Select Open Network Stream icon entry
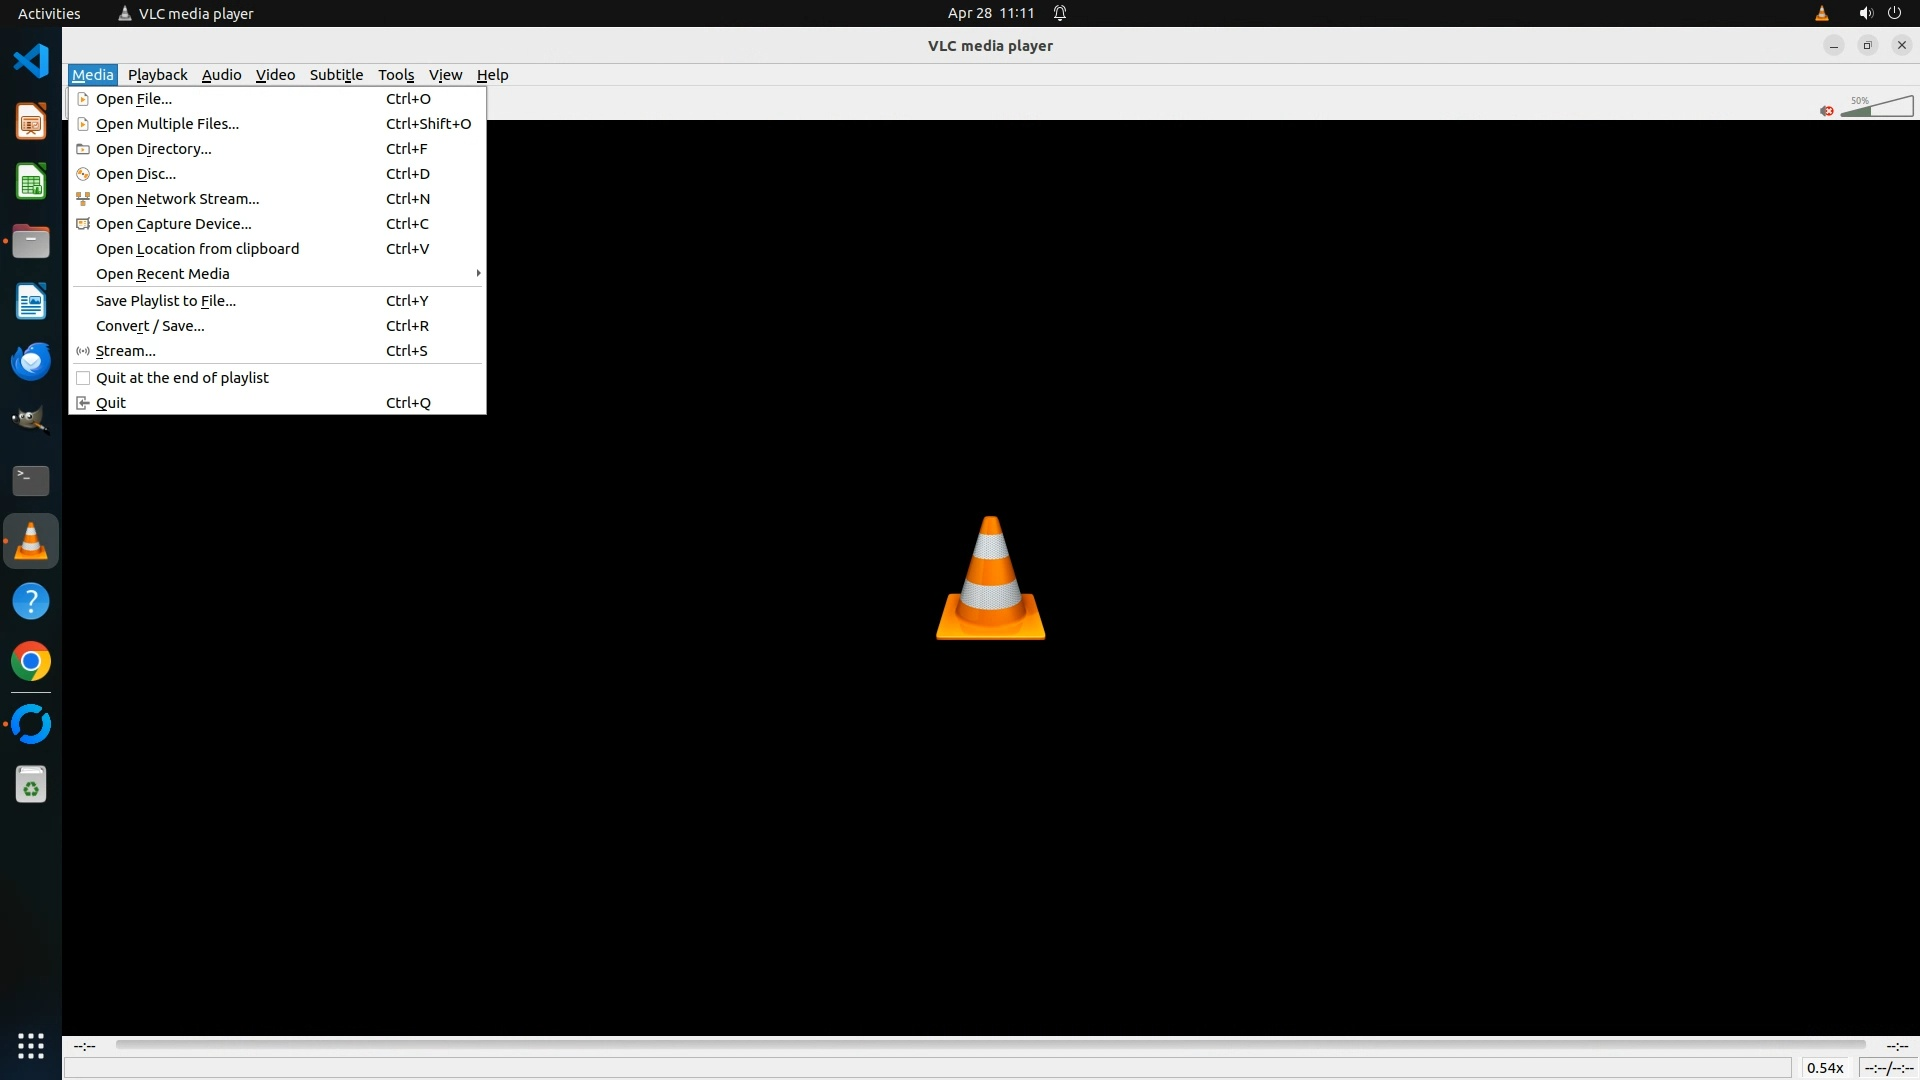This screenshot has width=1920, height=1080. (x=83, y=199)
